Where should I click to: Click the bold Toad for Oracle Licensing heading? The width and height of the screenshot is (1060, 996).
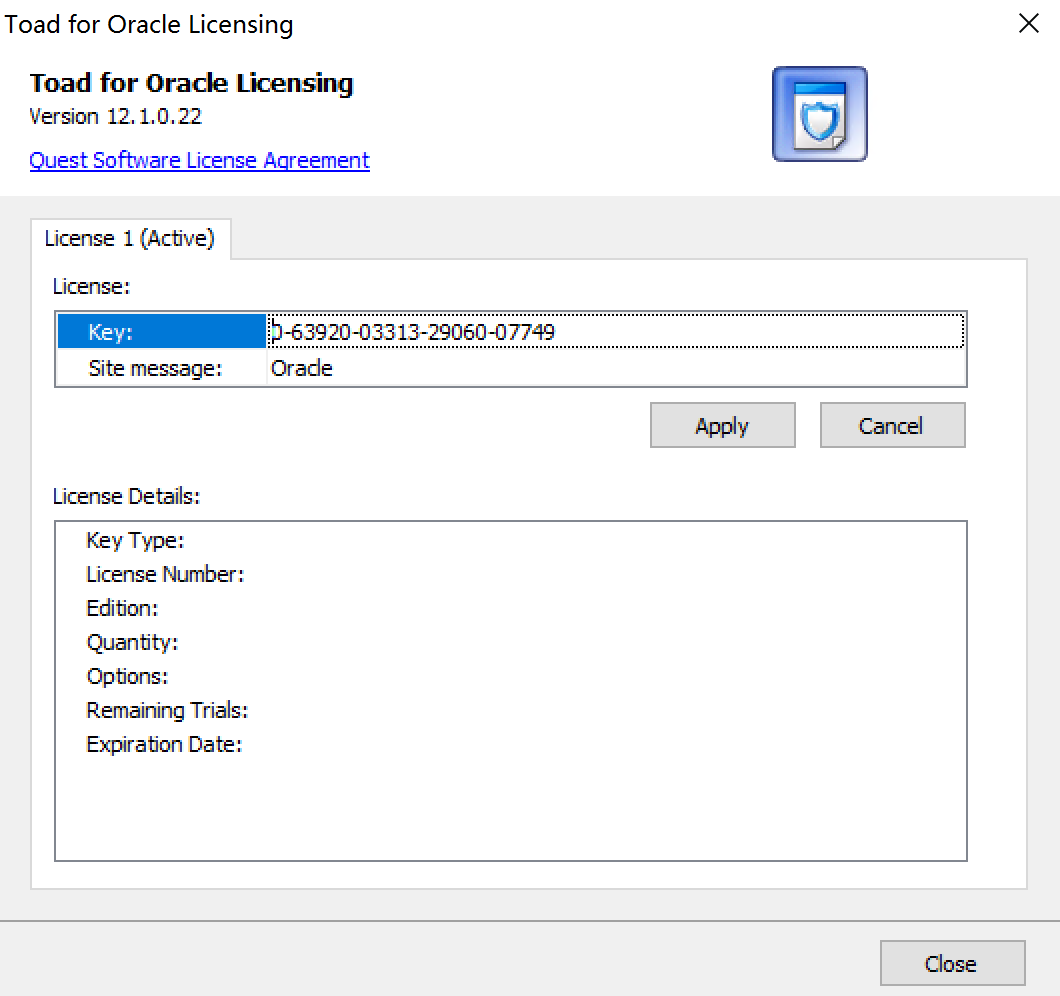[x=191, y=83]
